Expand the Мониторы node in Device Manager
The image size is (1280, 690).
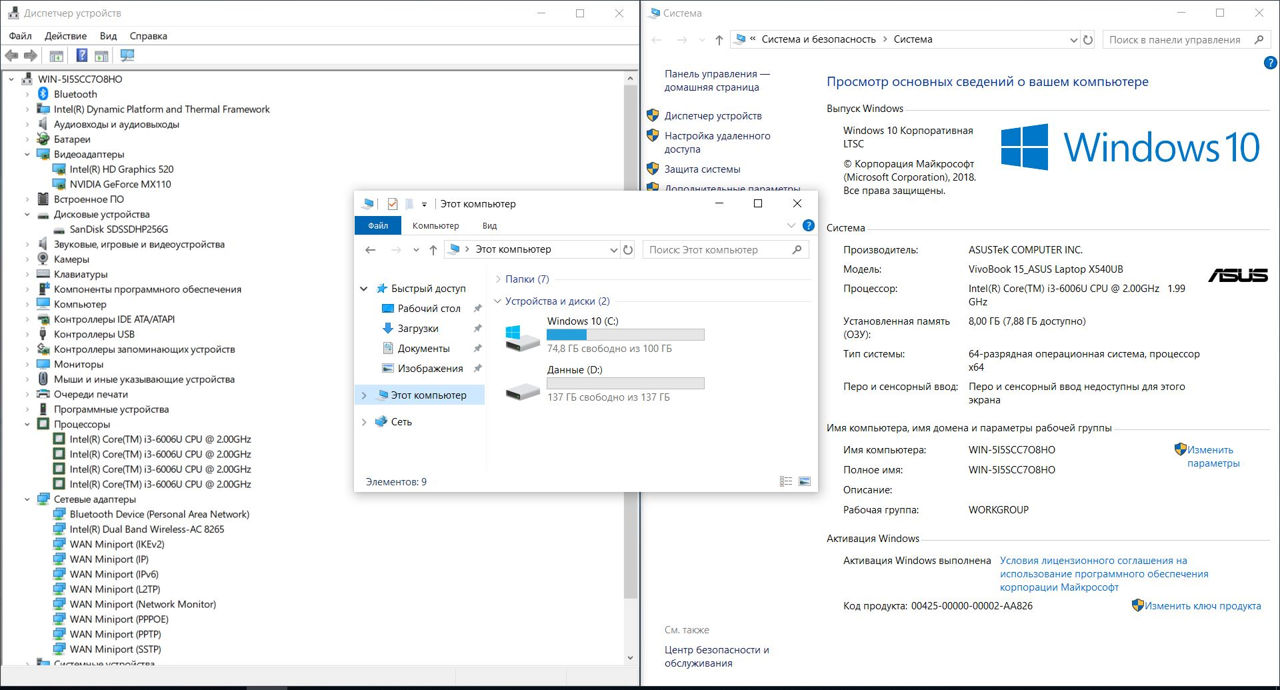point(27,364)
